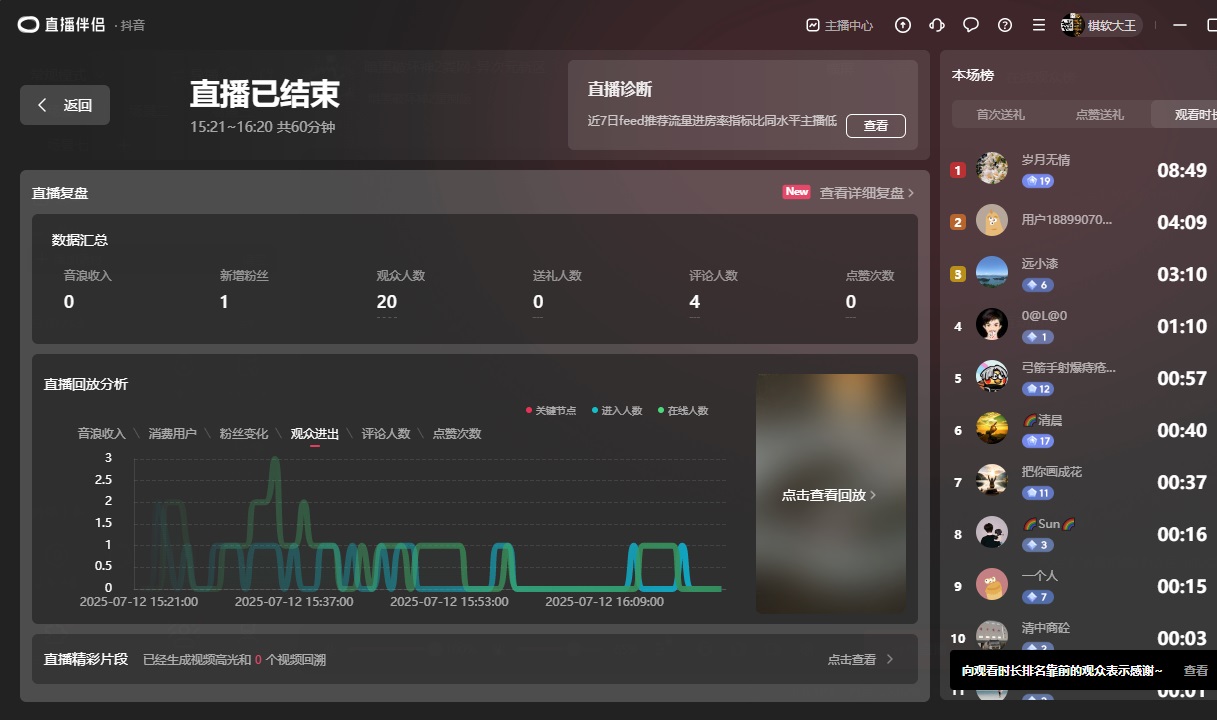
Task: Toggle 进入人数 legend on chart
Action: click(x=617, y=411)
